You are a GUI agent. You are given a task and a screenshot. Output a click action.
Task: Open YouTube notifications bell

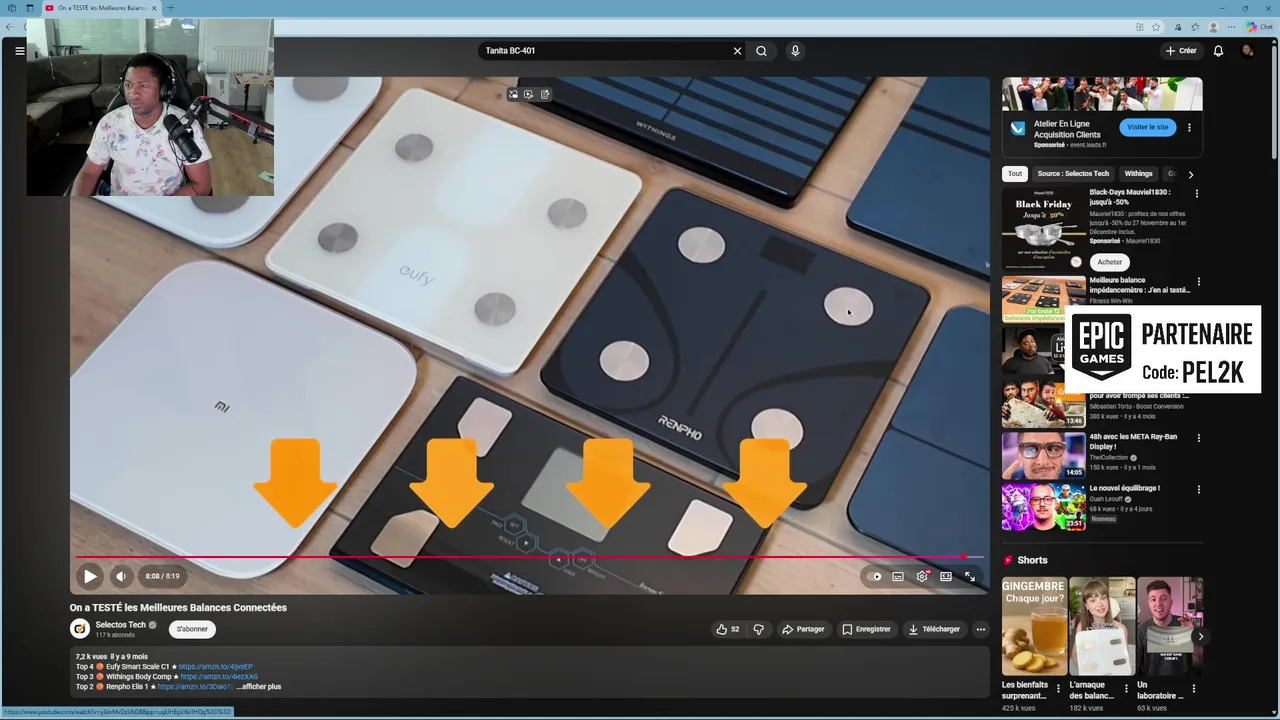pos(1218,51)
